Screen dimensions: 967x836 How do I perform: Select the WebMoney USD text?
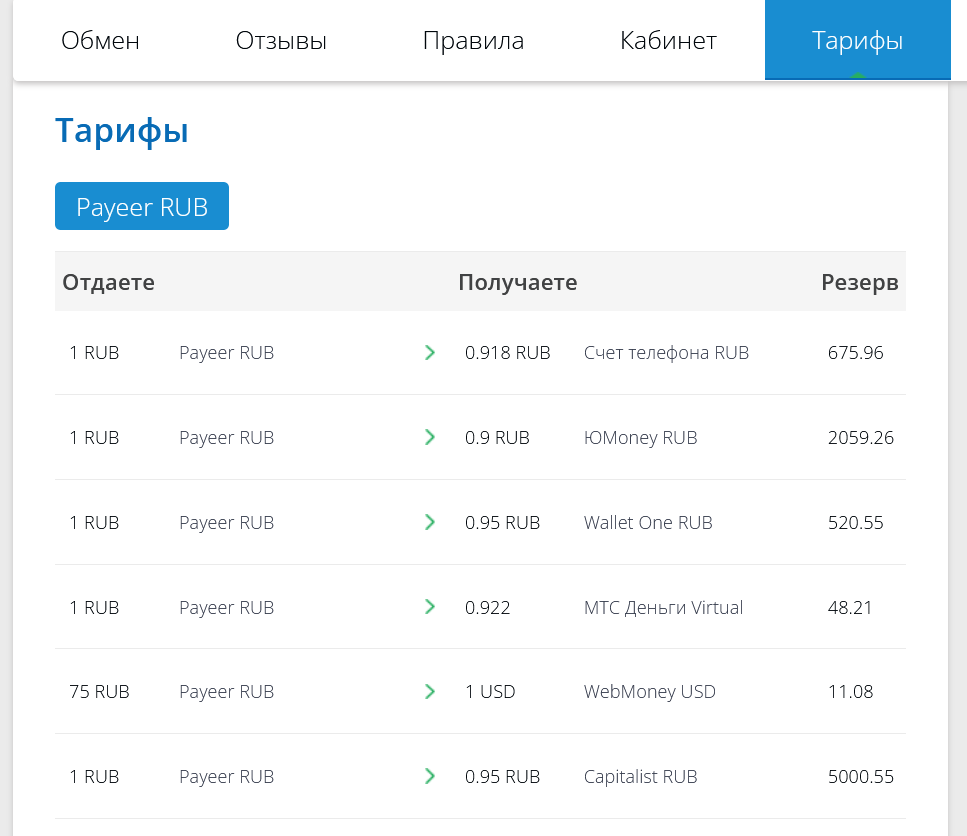[x=649, y=692]
